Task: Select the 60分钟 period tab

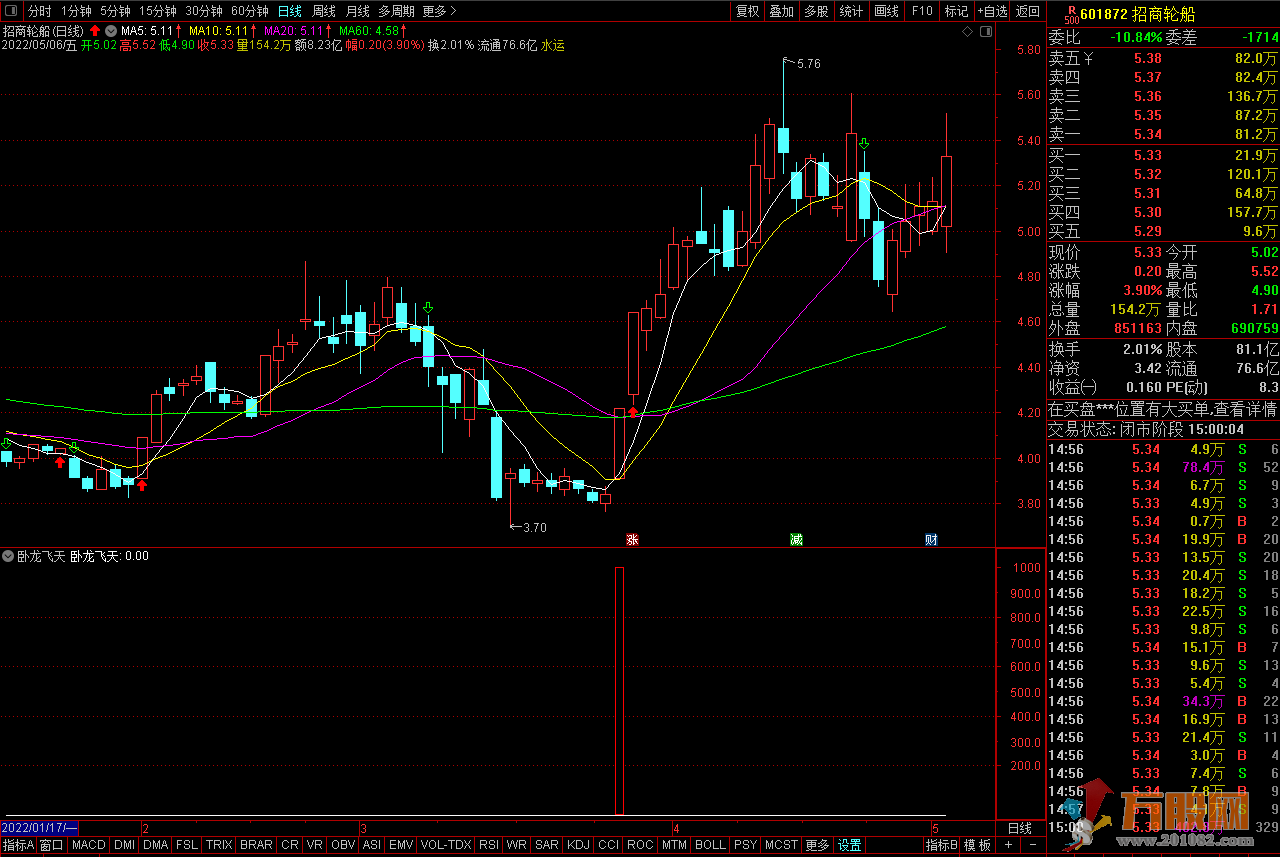Action: coord(250,11)
